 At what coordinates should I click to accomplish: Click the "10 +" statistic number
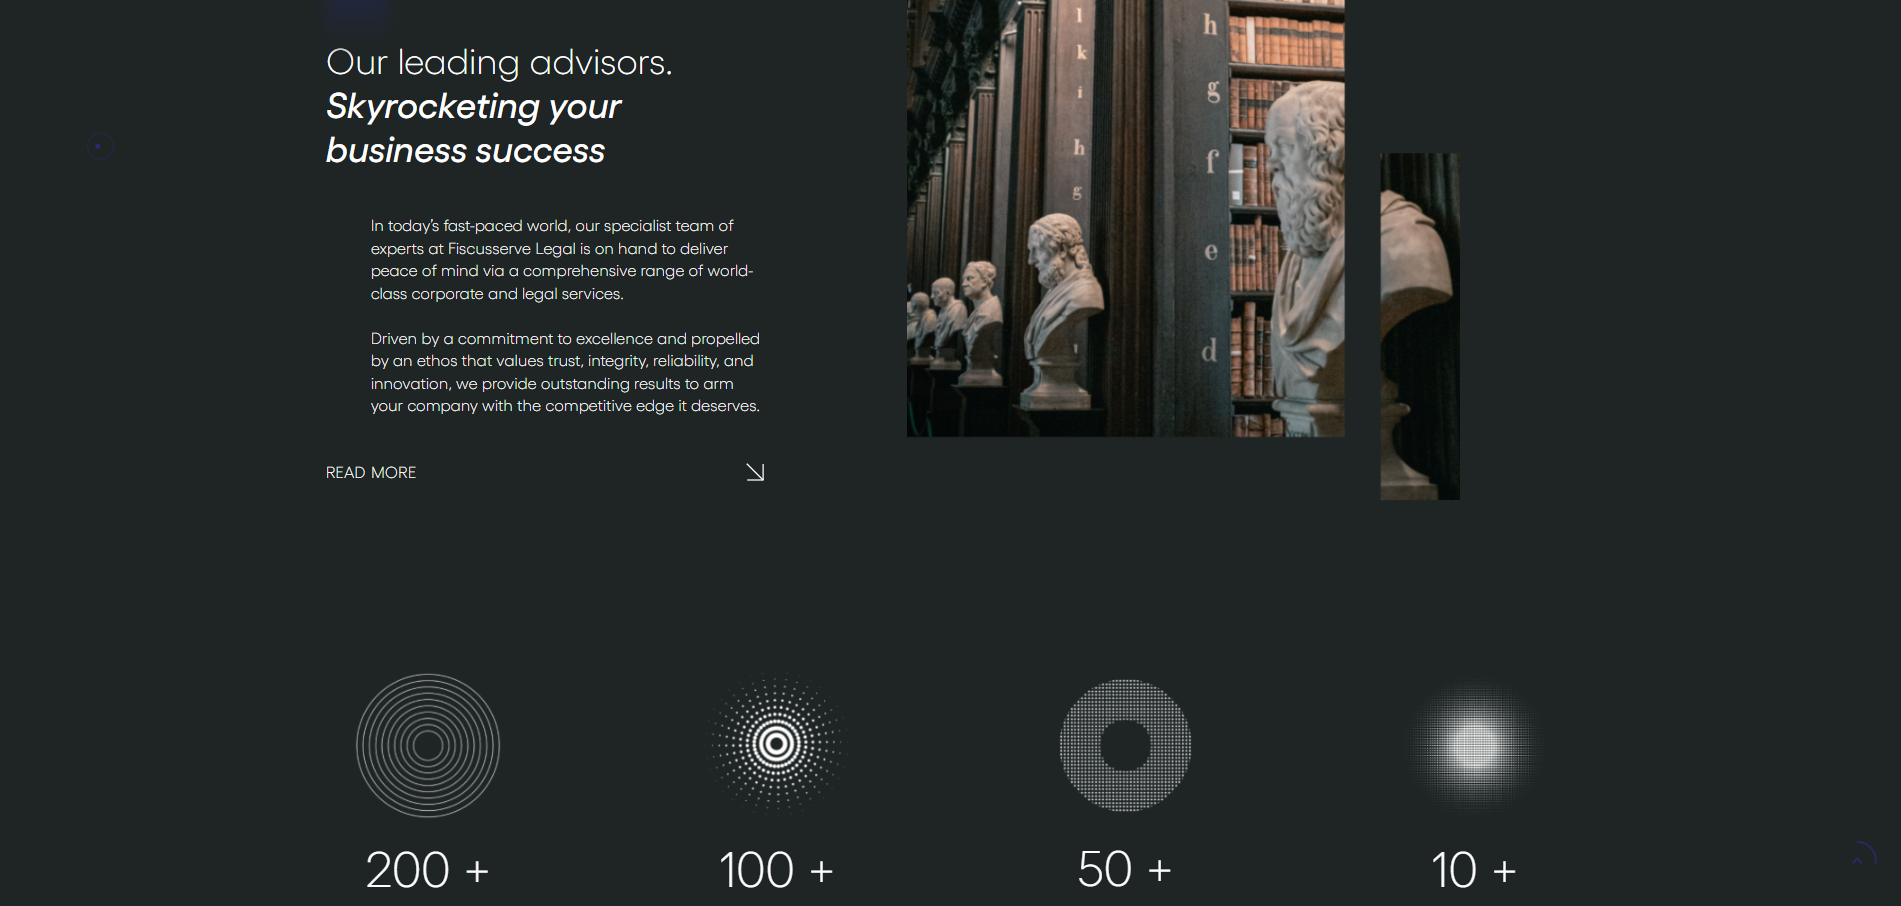tap(1473, 870)
